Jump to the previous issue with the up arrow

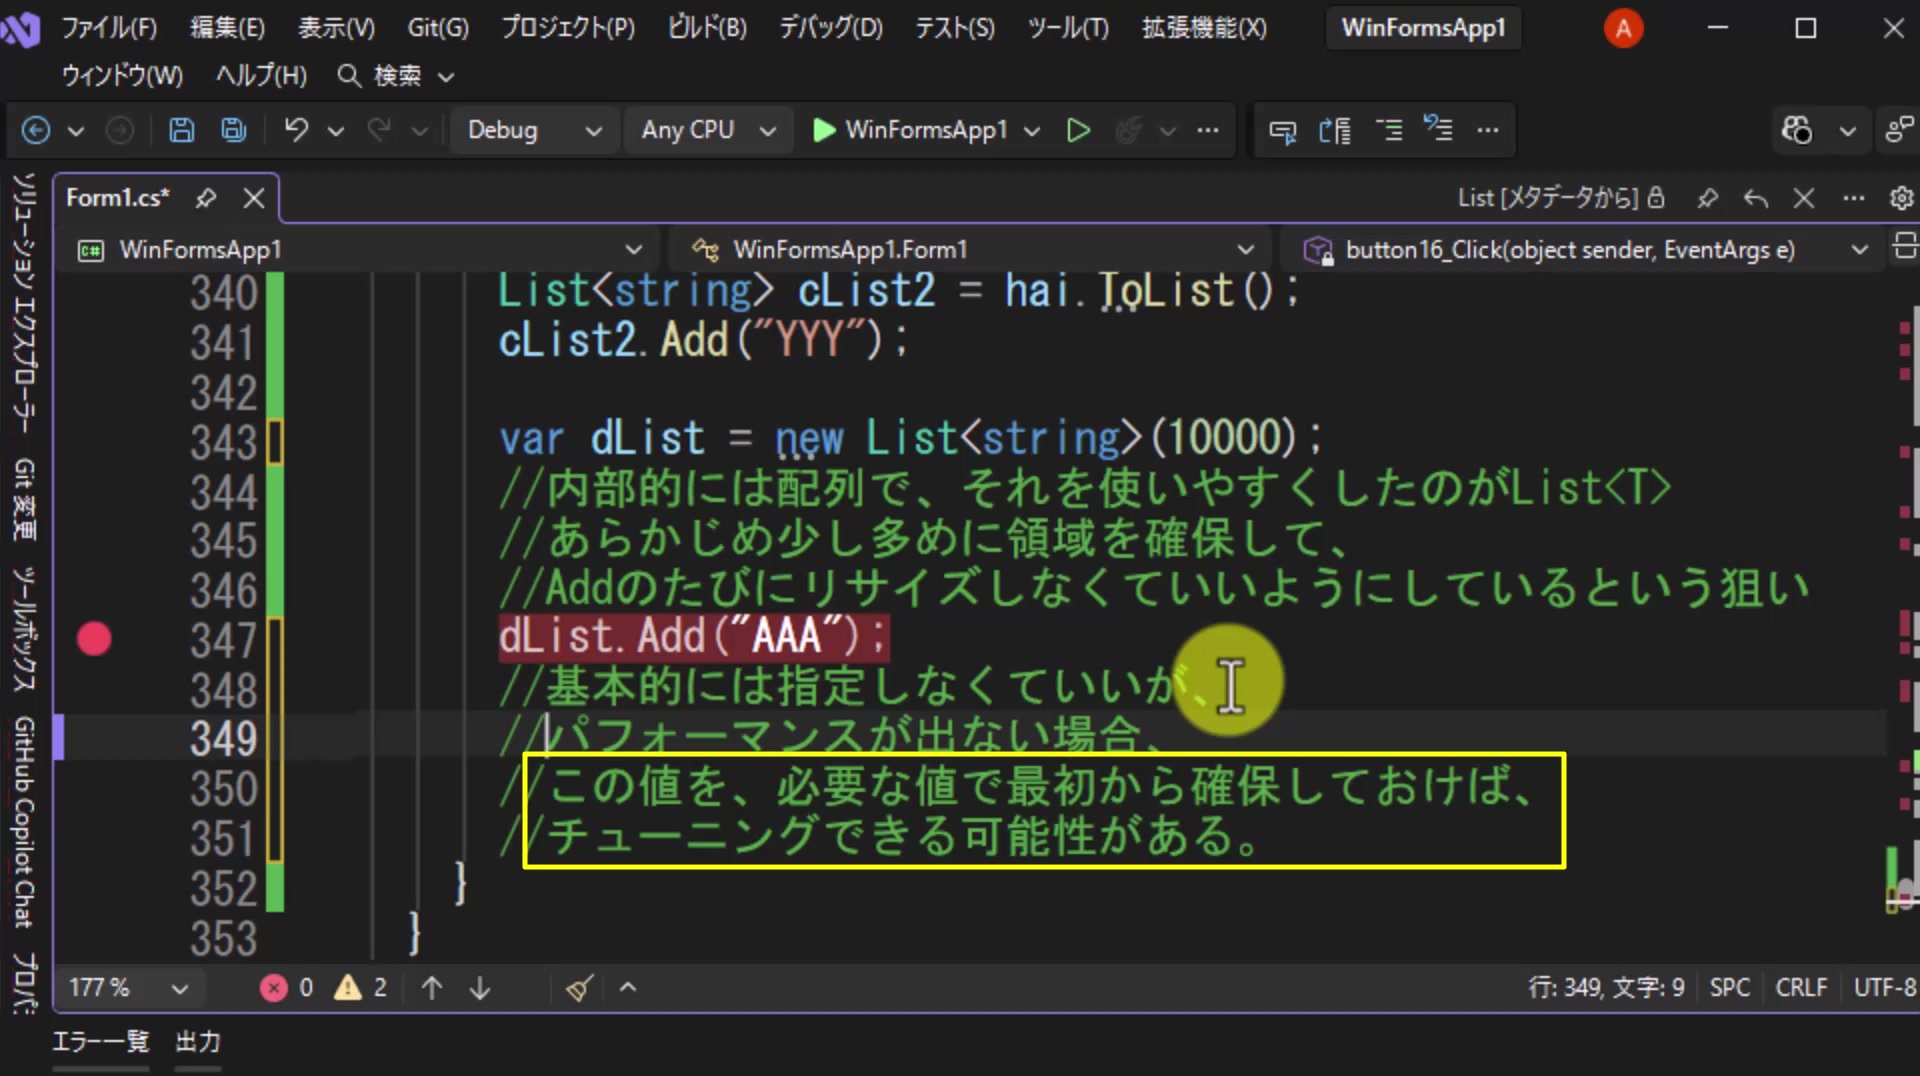(432, 988)
